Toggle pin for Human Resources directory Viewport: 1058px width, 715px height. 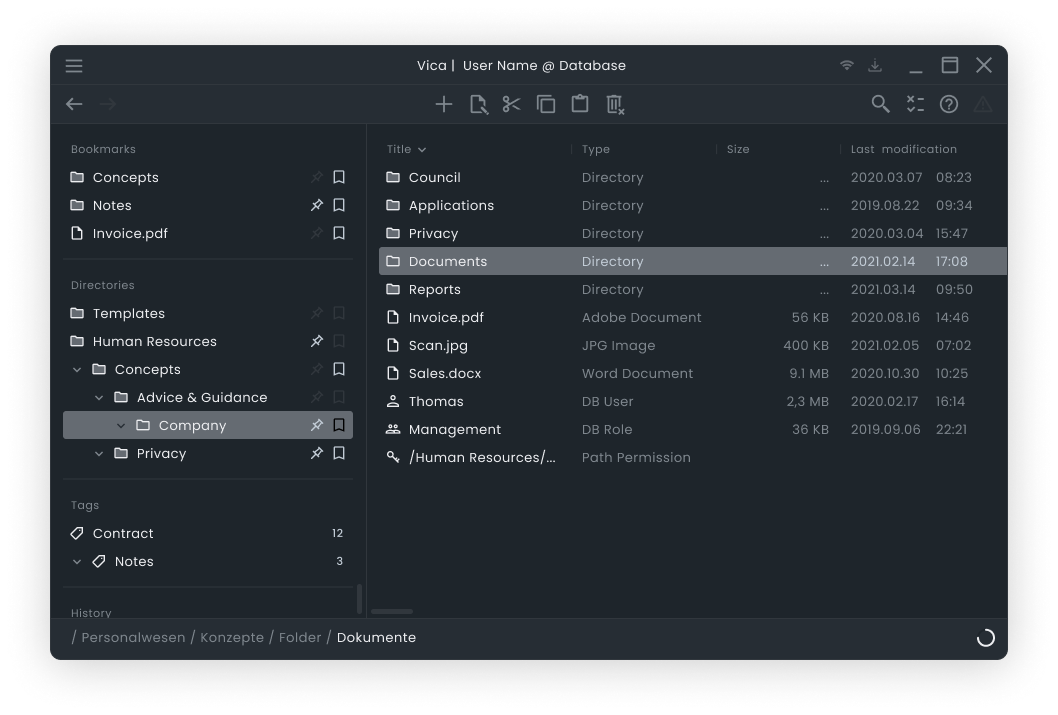(317, 341)
